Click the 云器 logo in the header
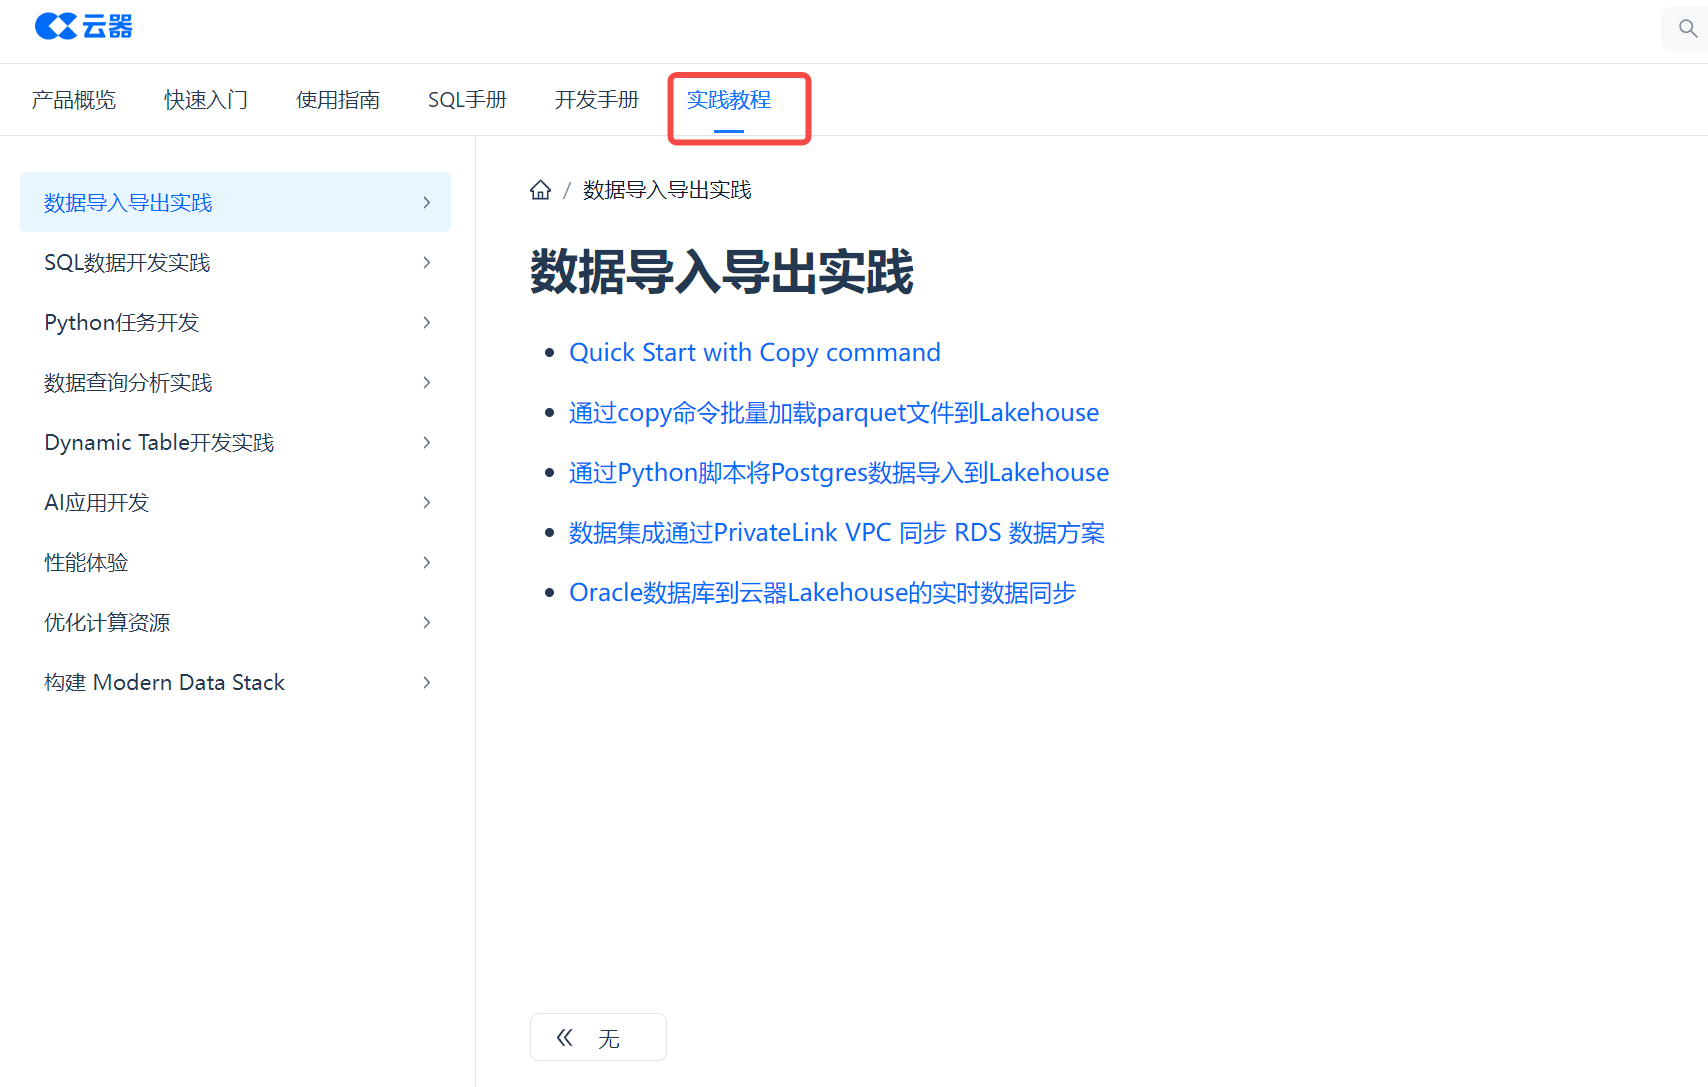 (84, 27)
